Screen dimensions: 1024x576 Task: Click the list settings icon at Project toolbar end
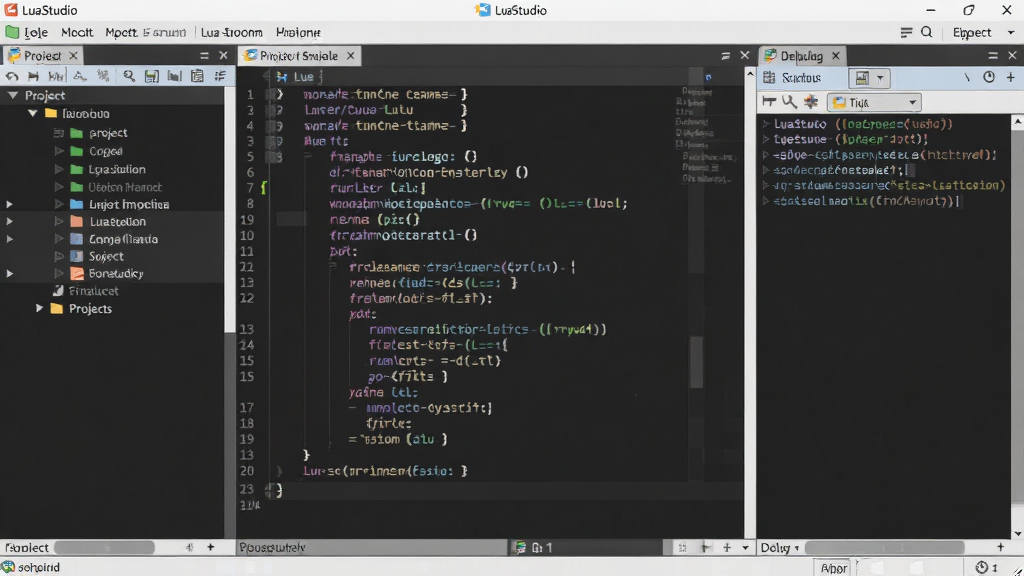[220, 76]
